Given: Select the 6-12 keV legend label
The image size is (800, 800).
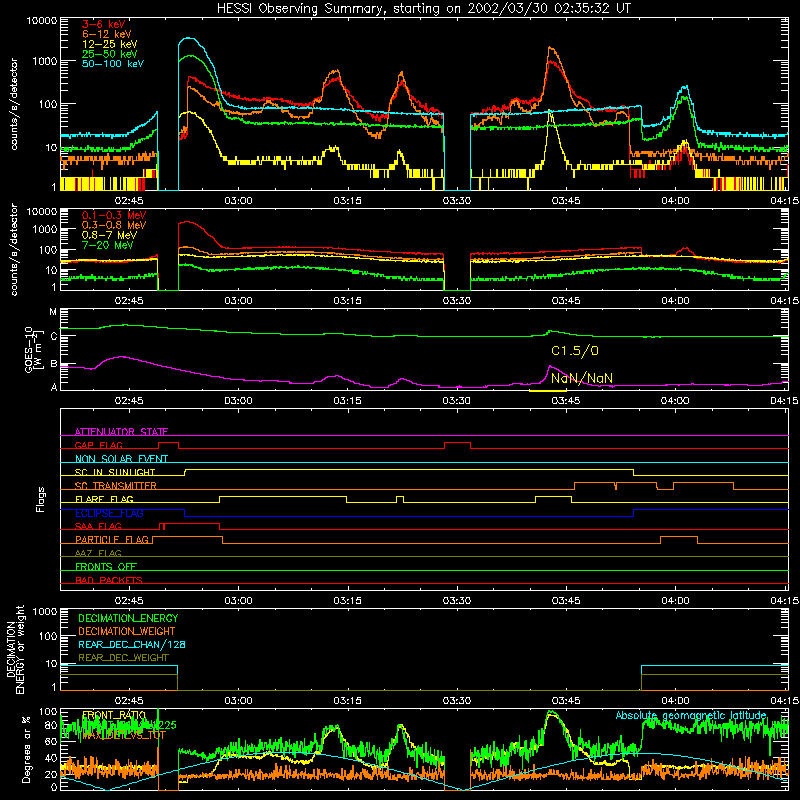Looking at the screenshot, I should tap(107, 34).
